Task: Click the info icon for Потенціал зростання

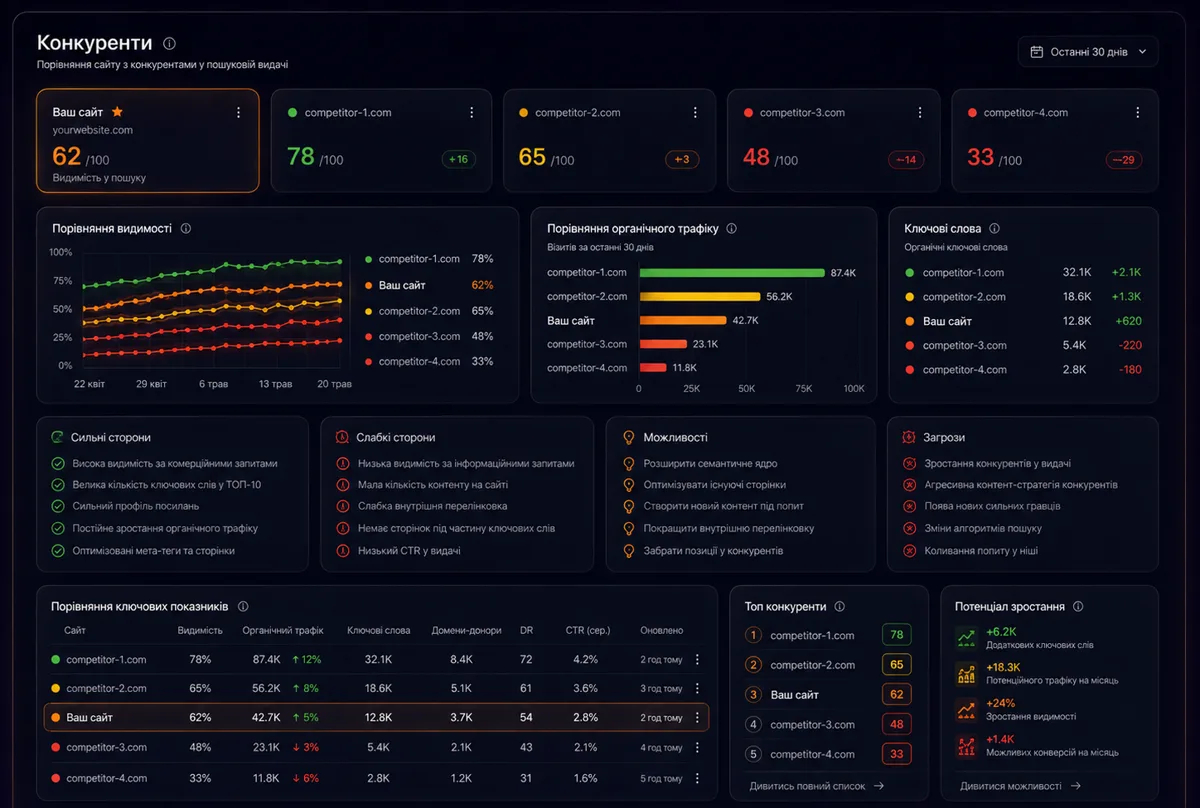Action: point(1078,607)
